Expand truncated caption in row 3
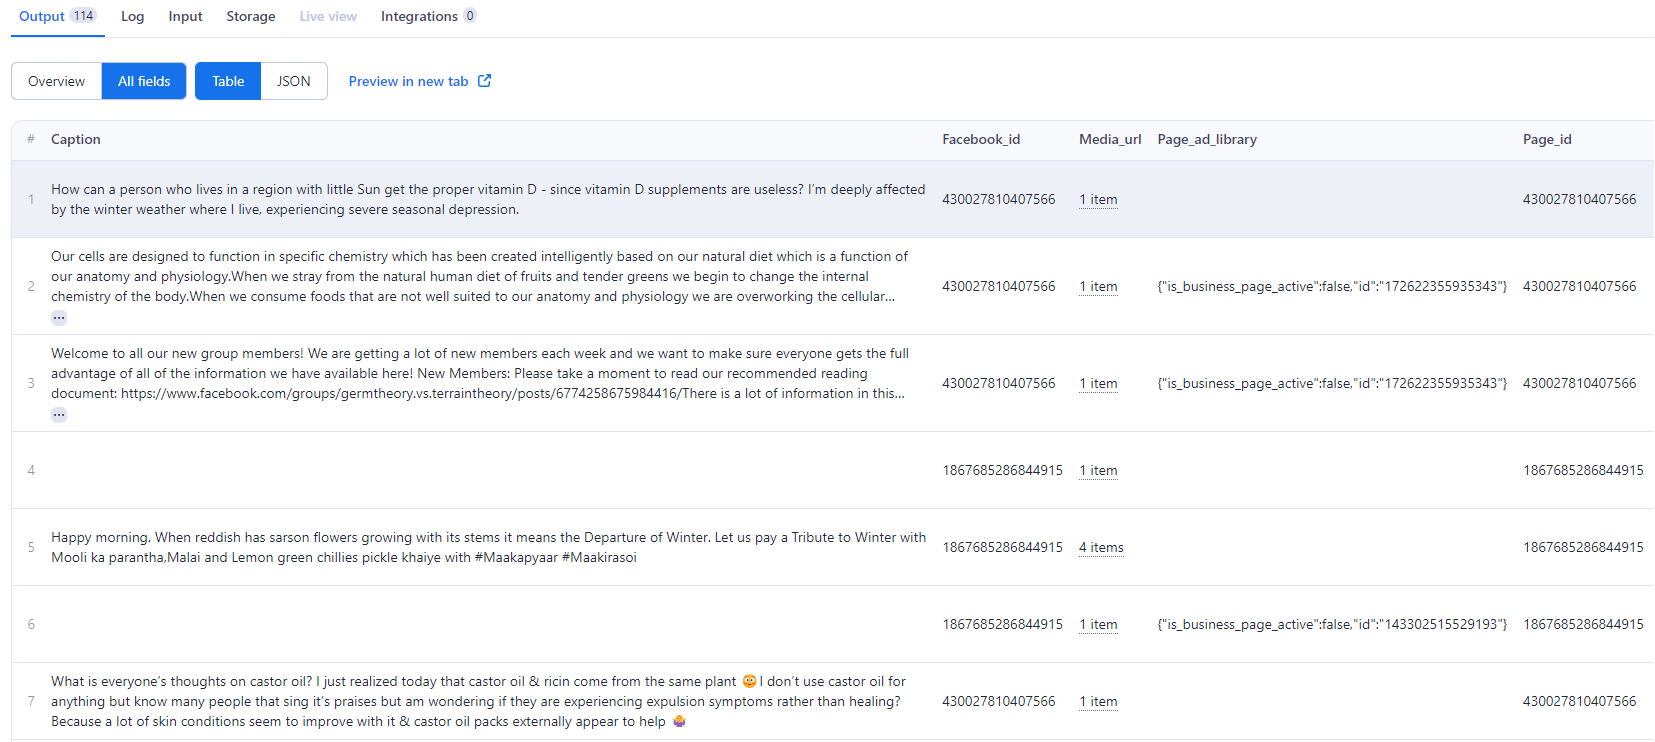The image size is (1655, 742). pos(59,415)
